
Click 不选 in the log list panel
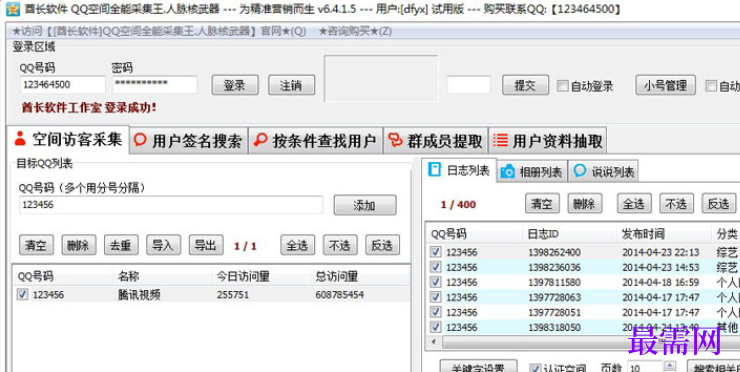pyautogui.click(x=676, y=203)
